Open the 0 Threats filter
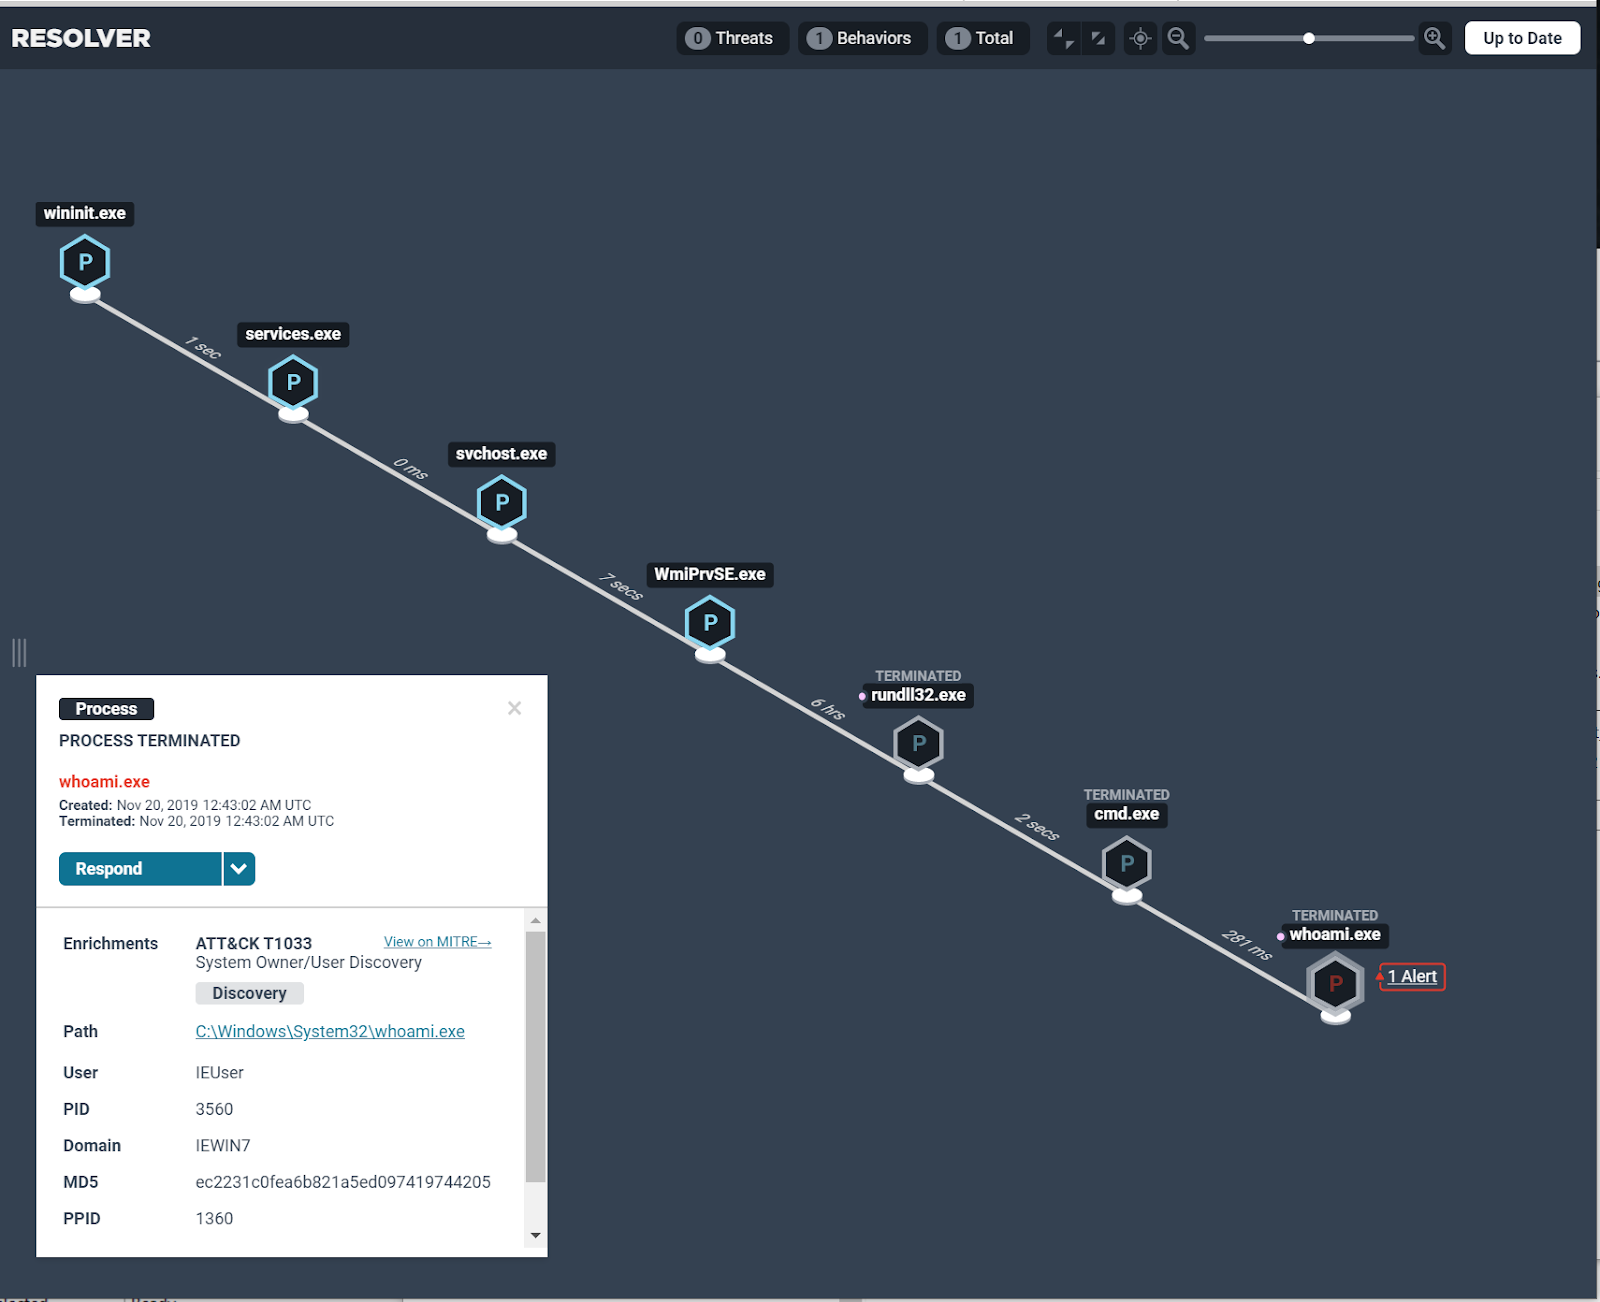This screenshot has height=1302, width=1600. click(x=732, y=38)
